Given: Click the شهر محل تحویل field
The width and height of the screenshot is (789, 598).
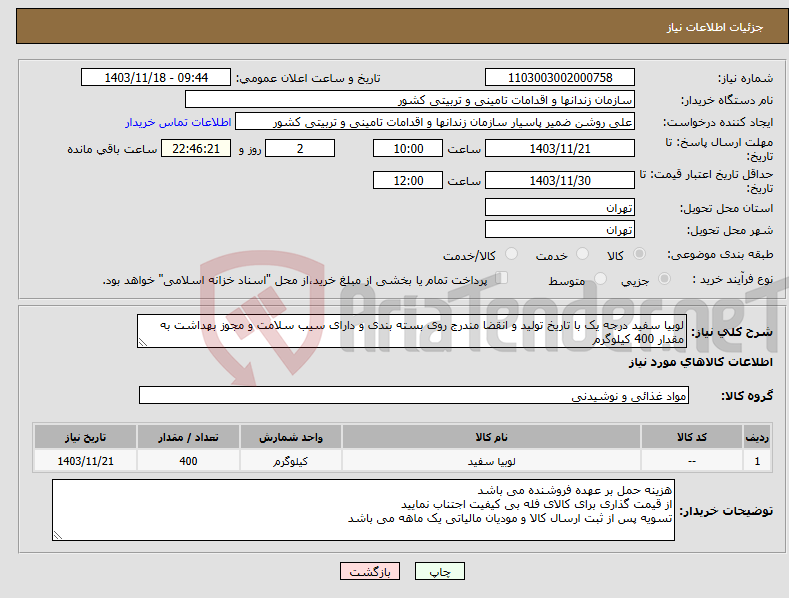Looking at the screenshot, I should tap(560, 230).
